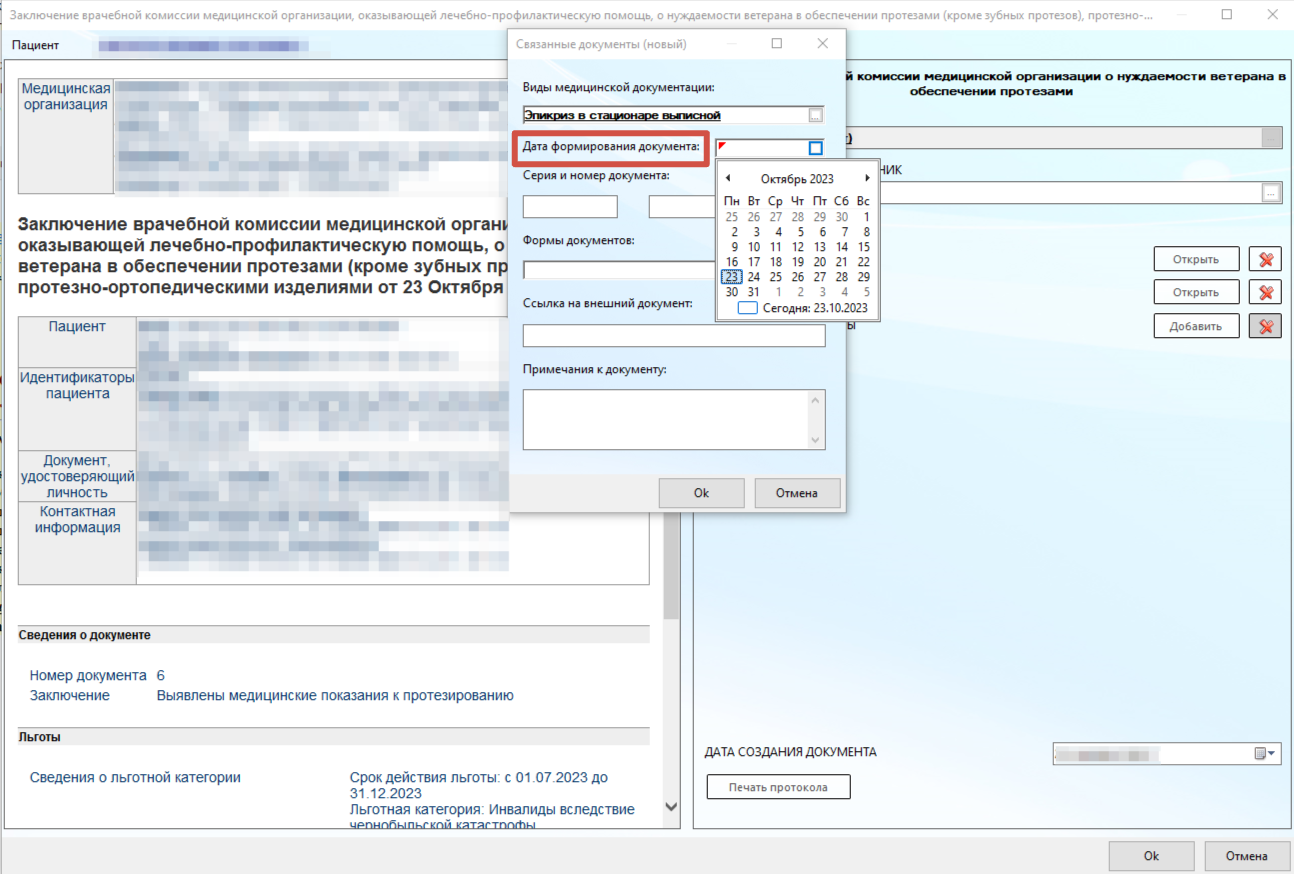The height and width of the screenshot is (874, 1294).
Task: Click up arrow of Примечания text area scrollbar
Action: click(817, 400)
